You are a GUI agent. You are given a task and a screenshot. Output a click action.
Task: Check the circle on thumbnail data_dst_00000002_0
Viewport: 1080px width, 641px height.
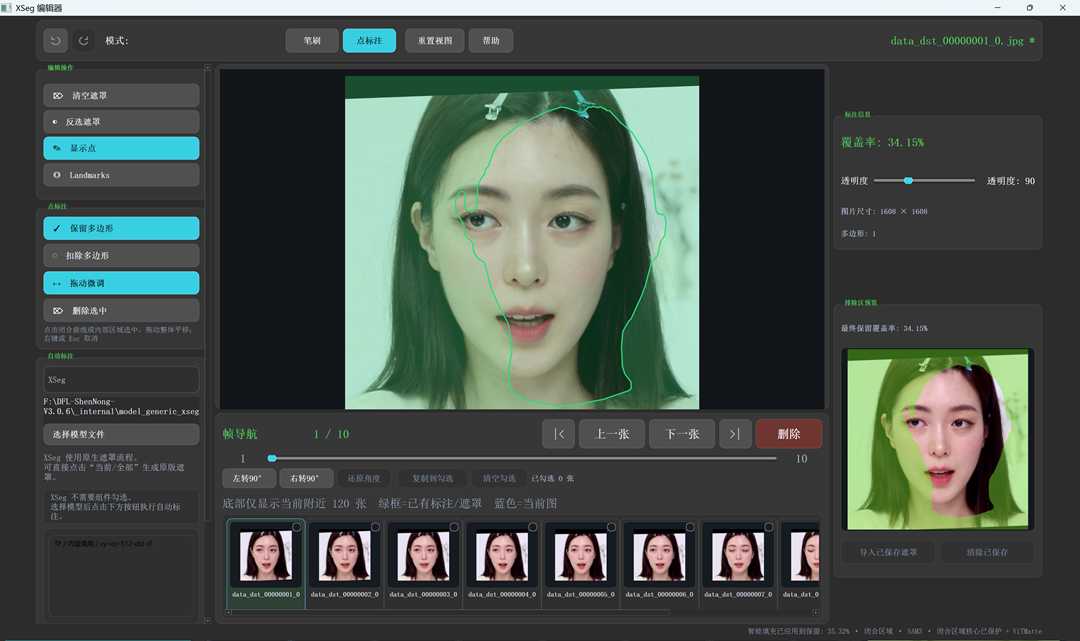[x=375, y=527]
